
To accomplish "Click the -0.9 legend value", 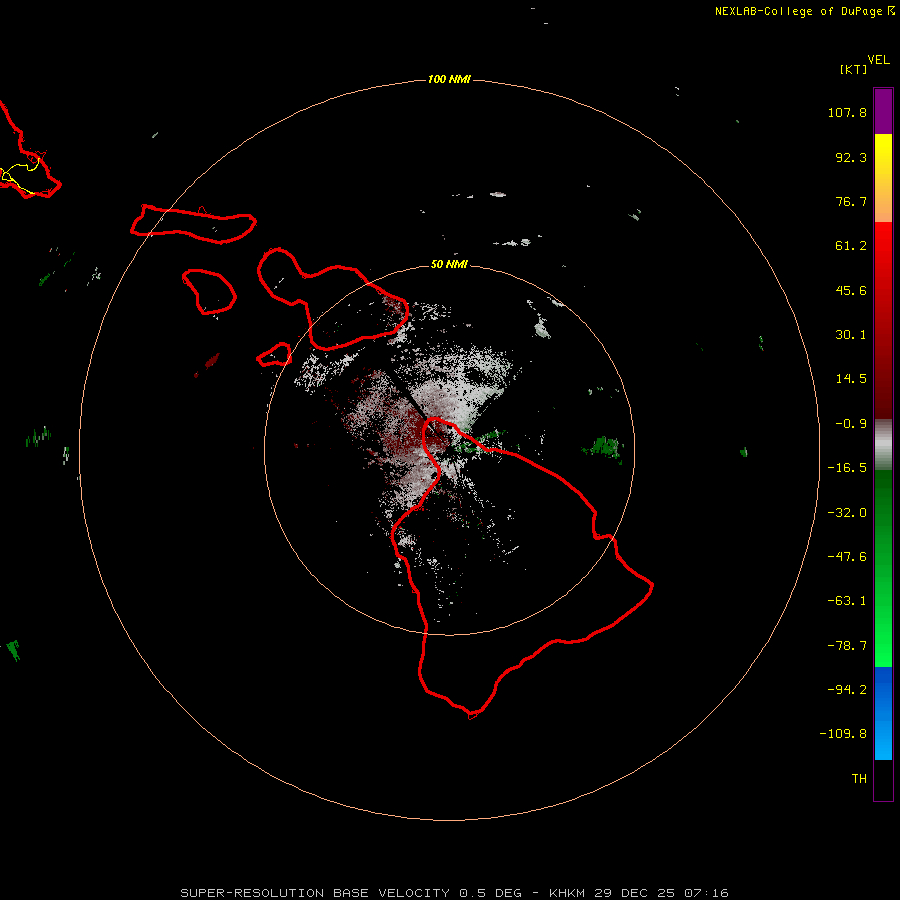I will click(851, 424).
